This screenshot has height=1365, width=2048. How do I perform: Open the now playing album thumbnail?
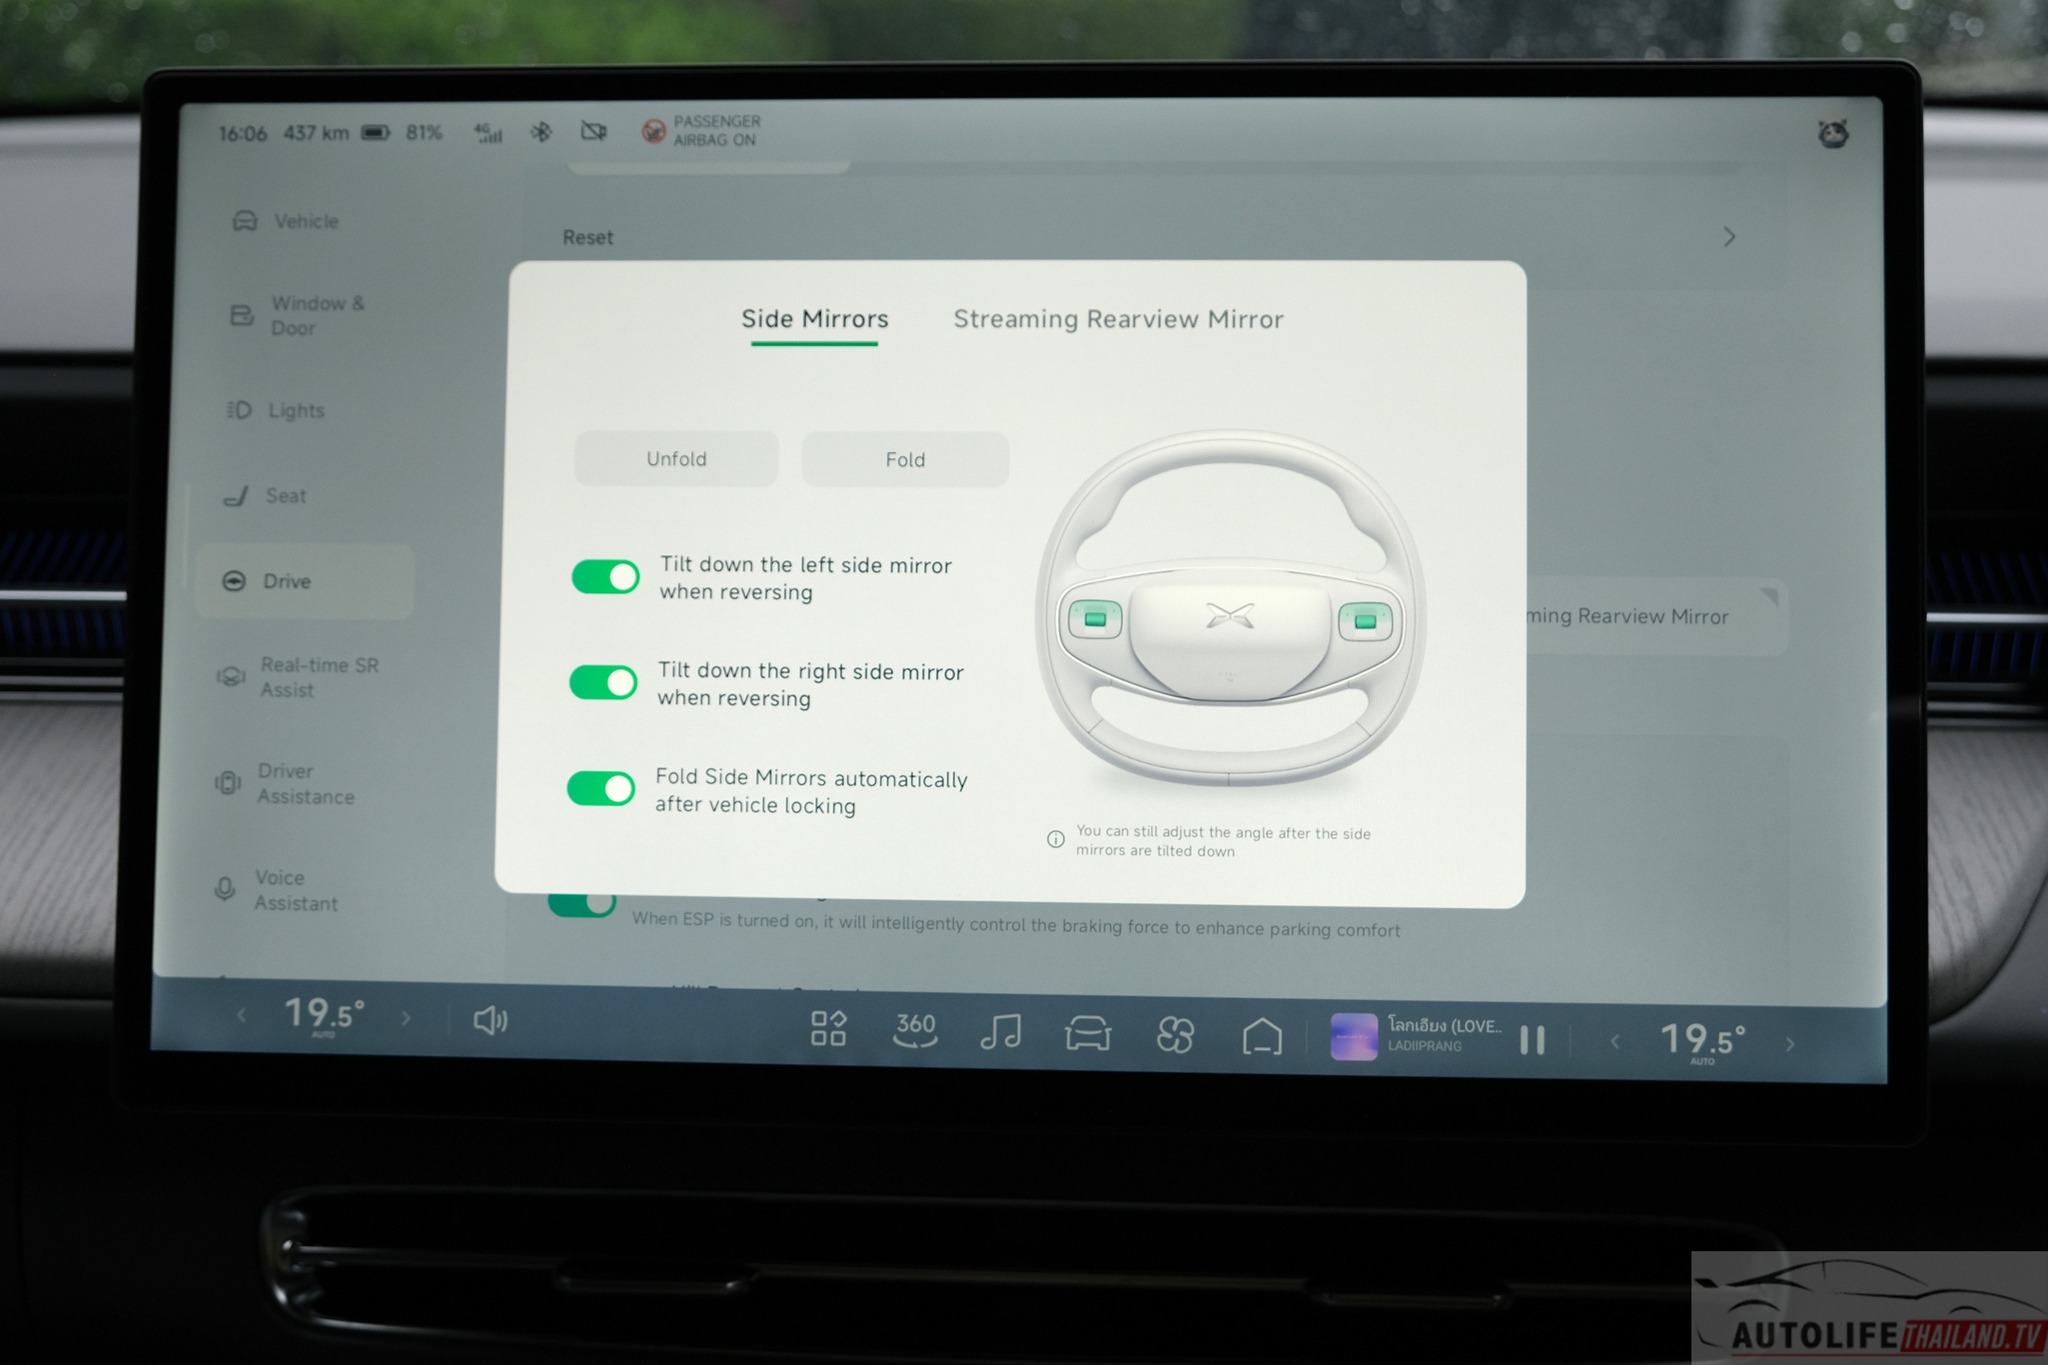pyautogui.click(x=1354, y=1036)
